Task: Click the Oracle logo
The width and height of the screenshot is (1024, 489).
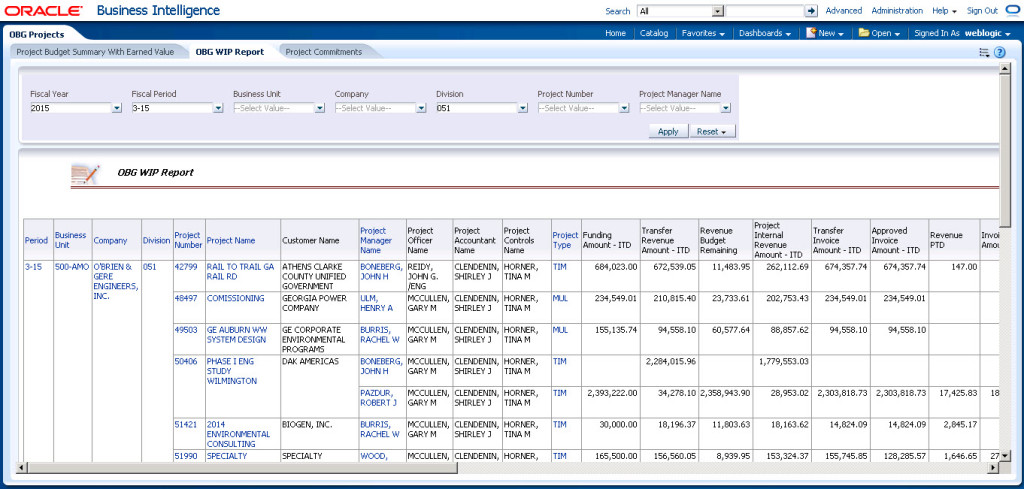Action: coord(44,11)
